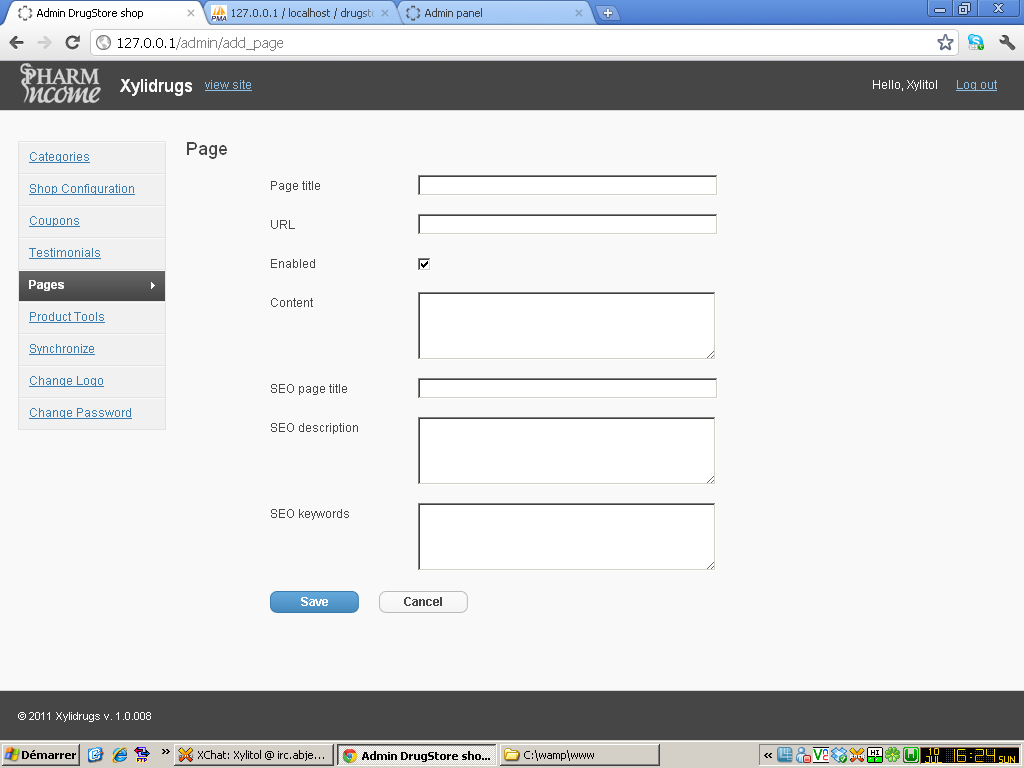
Task: Click the Xylidrugs shop name heading
Action: 156,86
